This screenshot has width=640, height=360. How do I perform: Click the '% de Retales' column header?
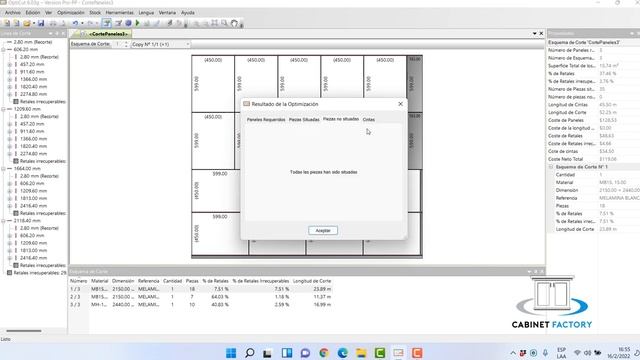pyautogui.click(x=215, y=281)
